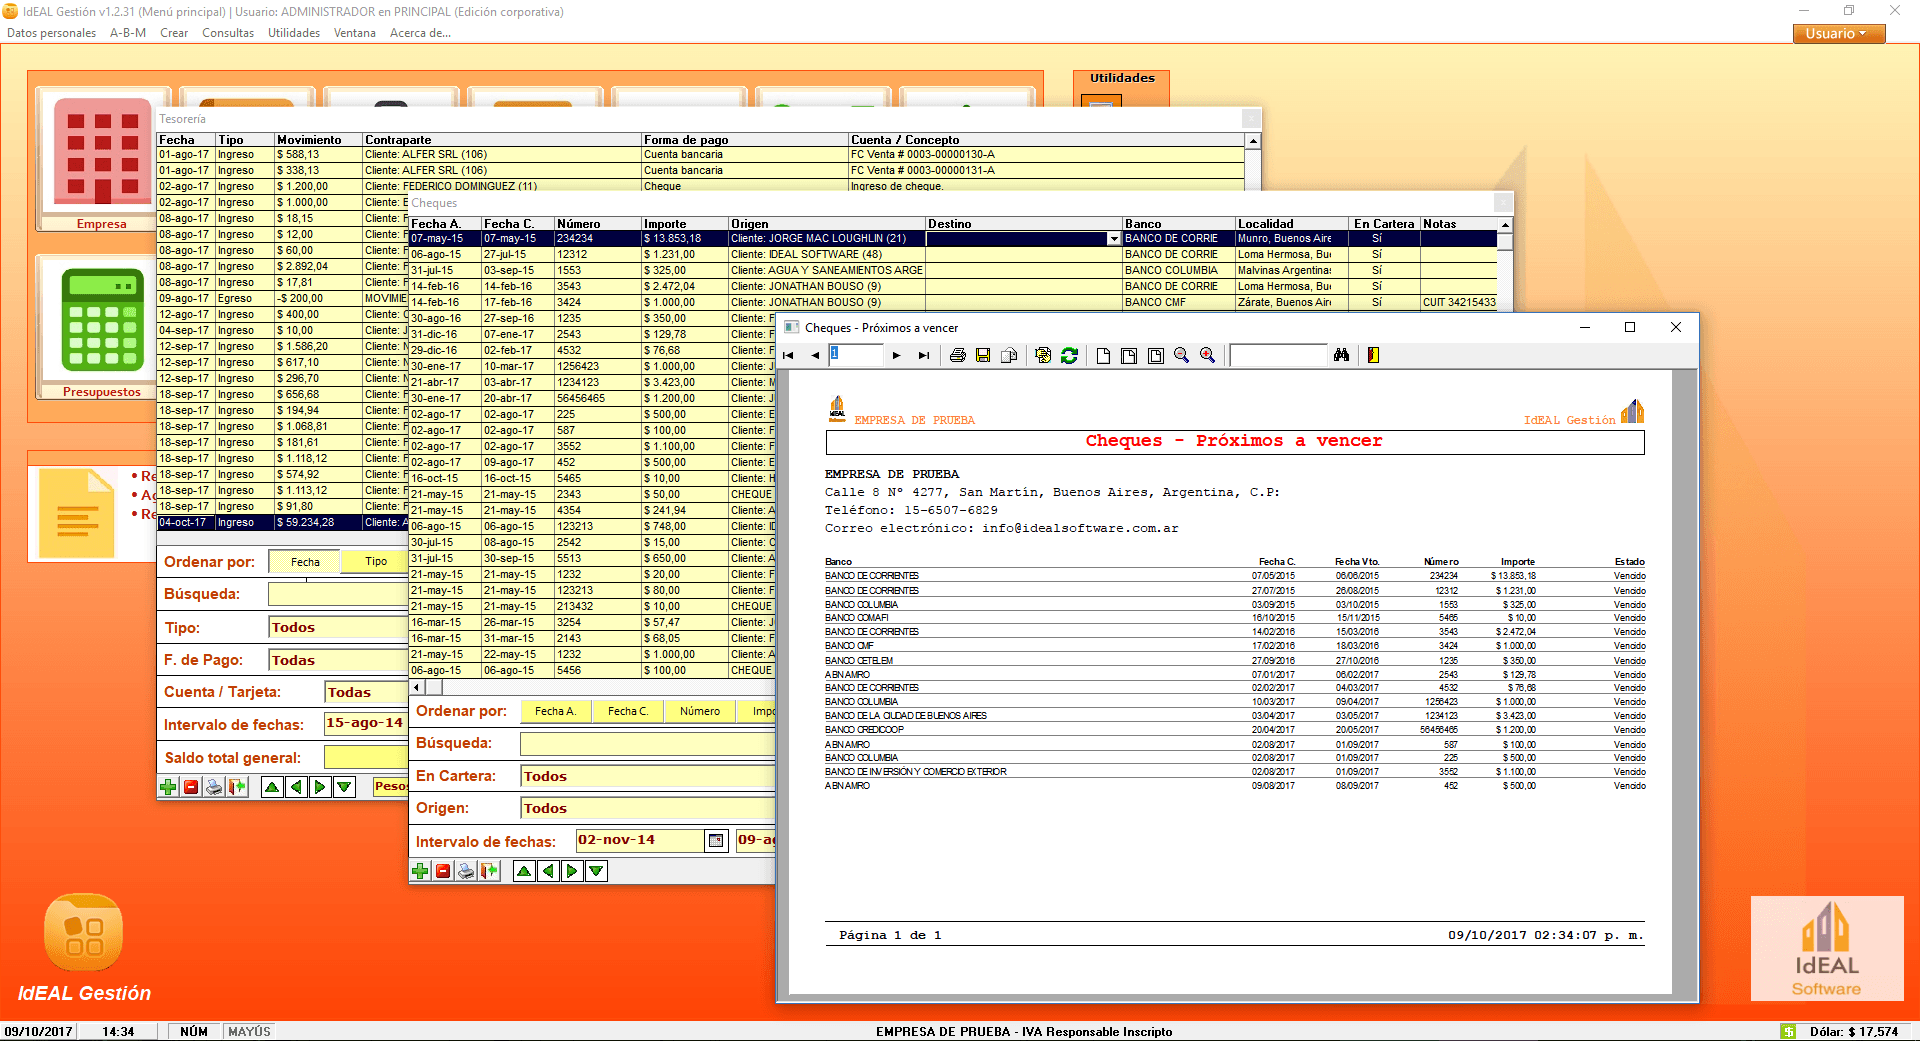This screenshot has width=1920, height=1041.
Task: Delete record with red minus in Cheques window
Action: pyautogui.click(x=443, y=871)
